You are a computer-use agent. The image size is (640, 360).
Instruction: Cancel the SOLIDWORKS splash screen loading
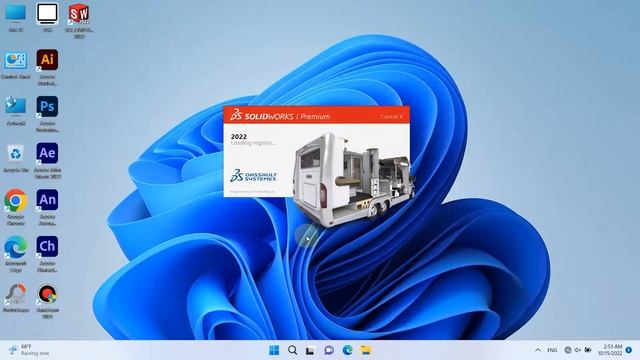point(391,117)
